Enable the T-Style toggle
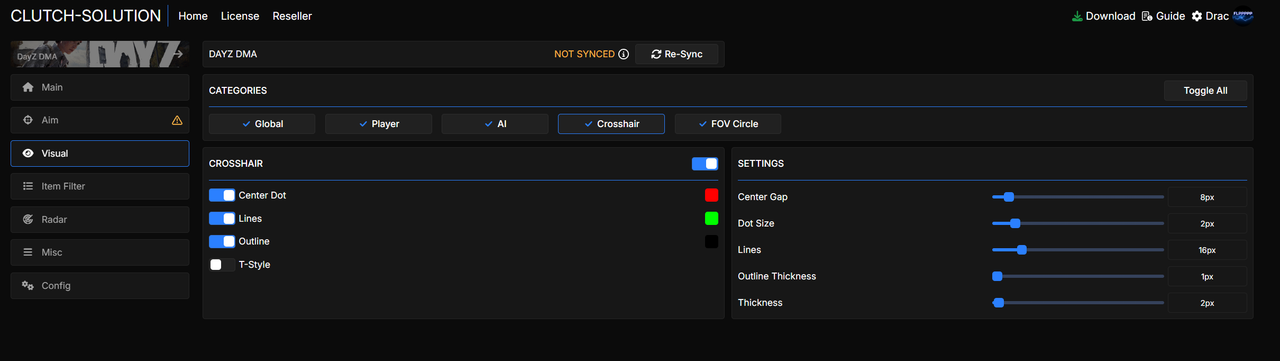 222,264
